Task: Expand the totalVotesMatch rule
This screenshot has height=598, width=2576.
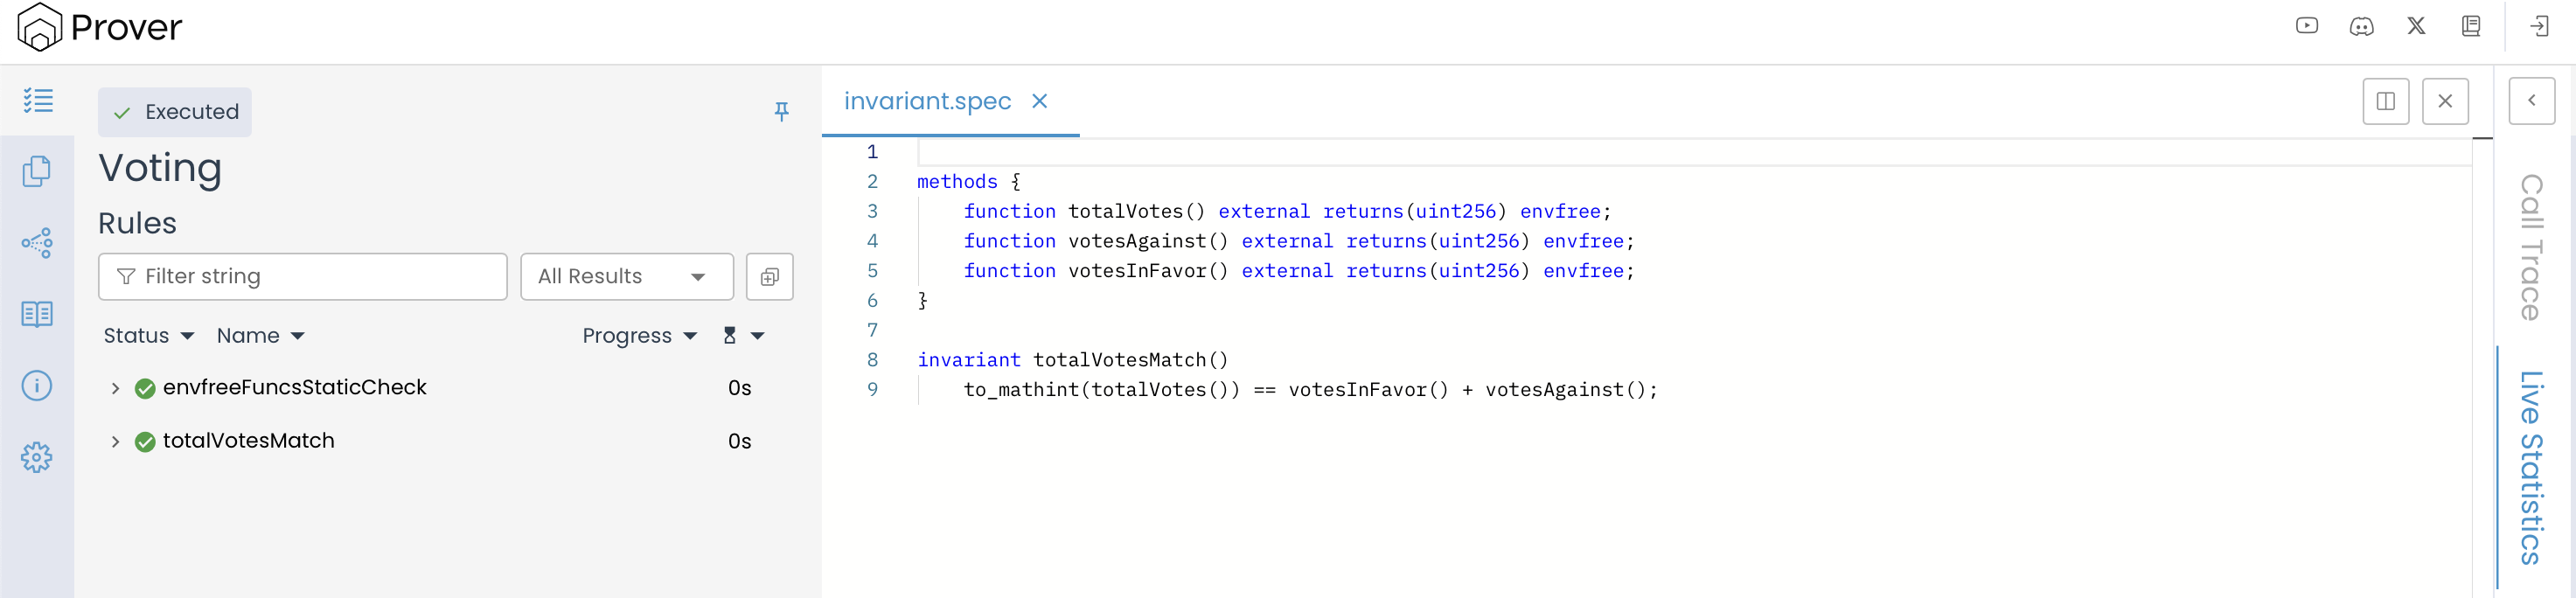Action: [x=115, y=441]
